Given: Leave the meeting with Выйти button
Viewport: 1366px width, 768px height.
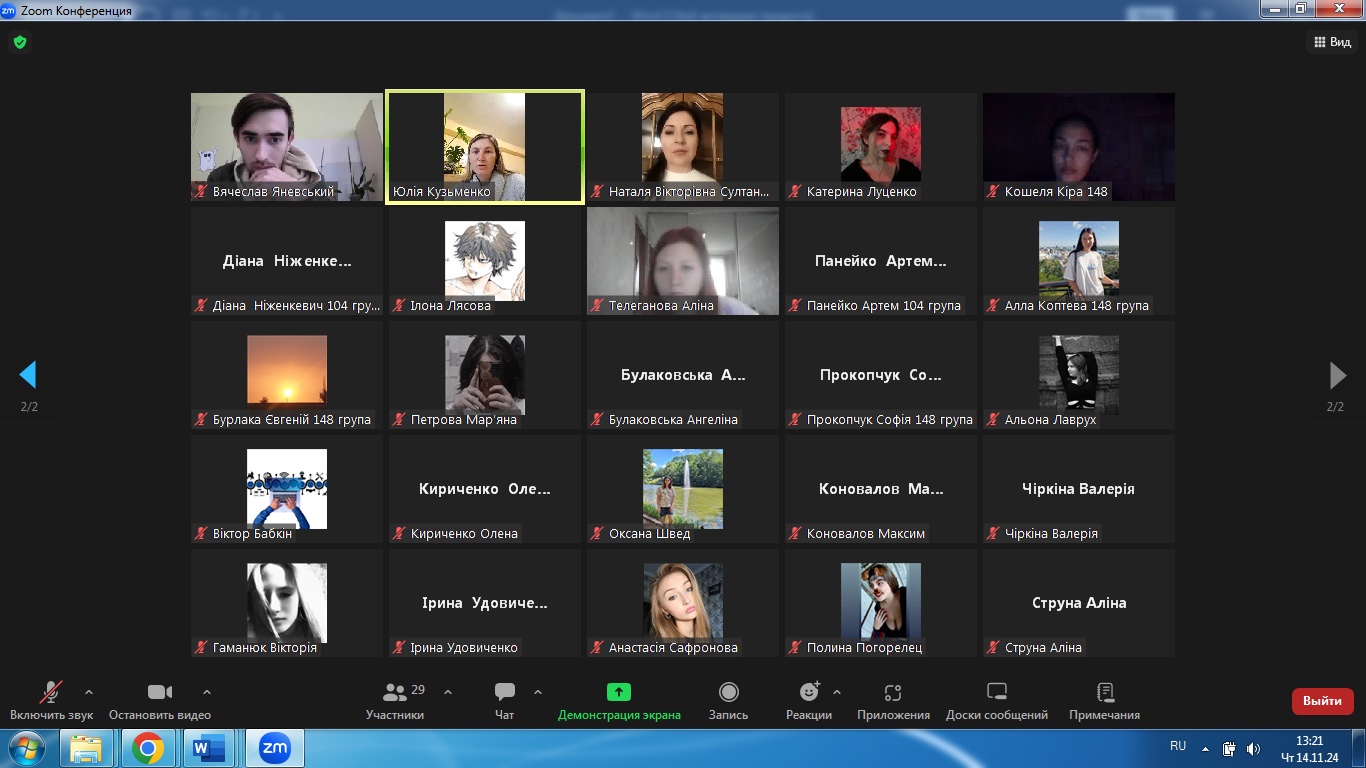Looking at the screenshot, I should [x=1322, y=701].
